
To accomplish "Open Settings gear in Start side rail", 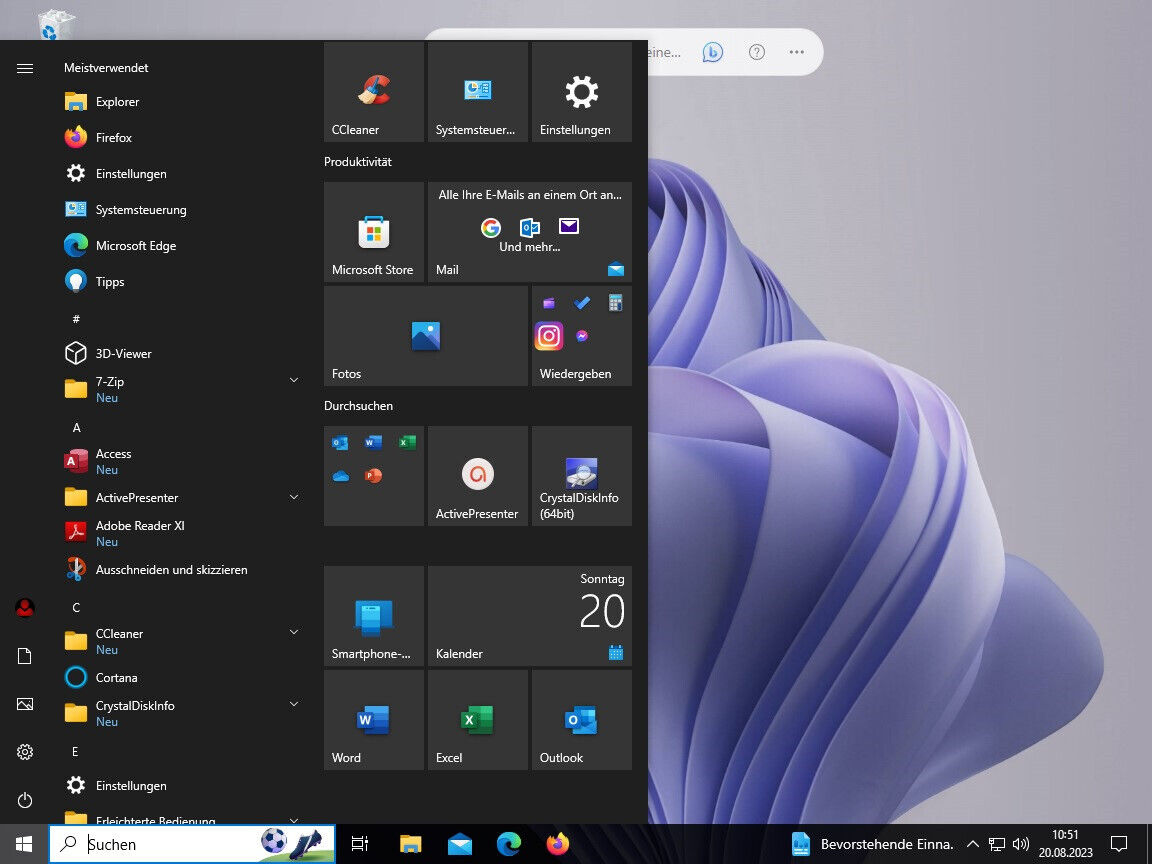I will 25,752.
